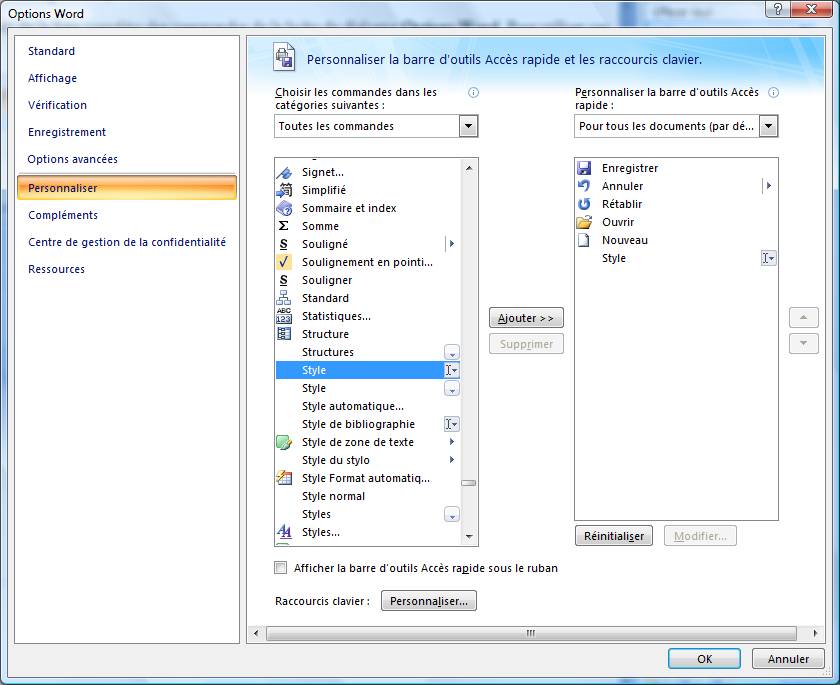
Task: Switch to the Affichage category
Action: click(52, 78)
